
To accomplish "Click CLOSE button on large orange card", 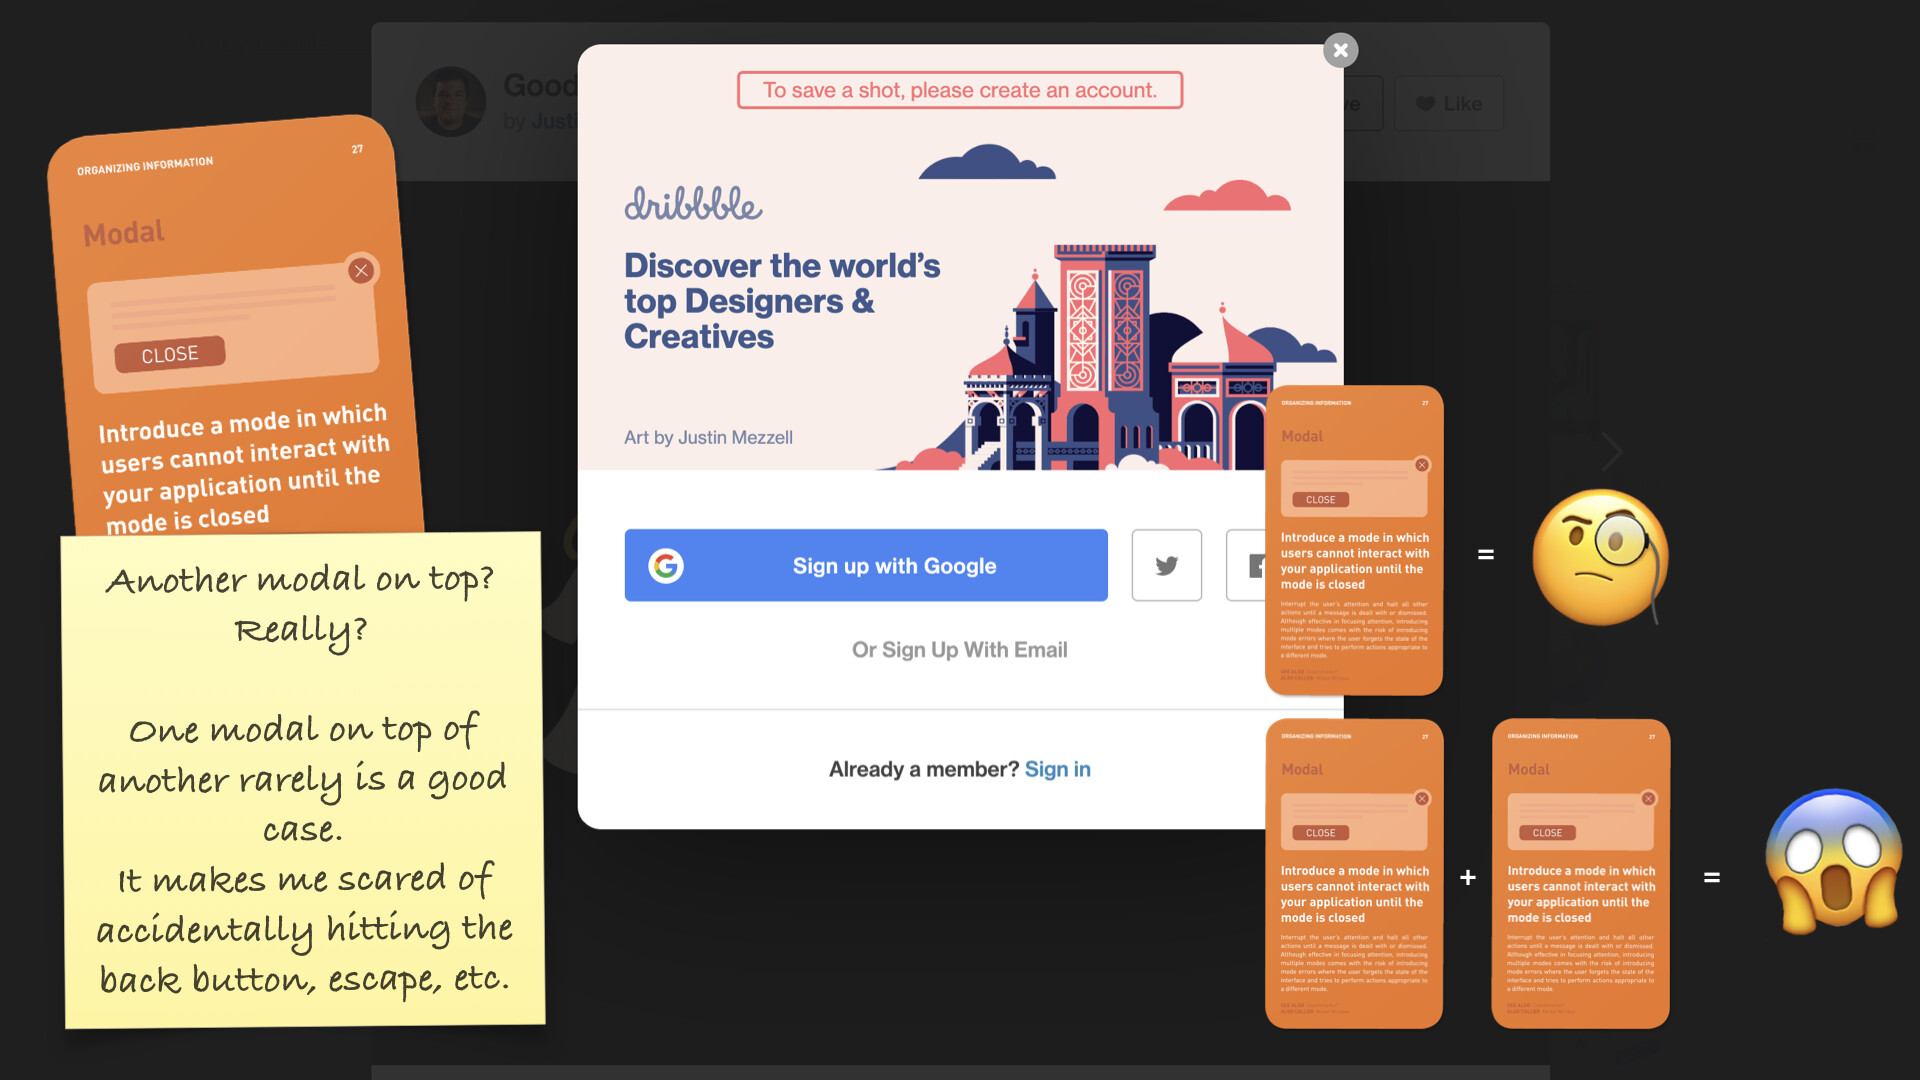I will pyautogui.click(x=169, y=354).
